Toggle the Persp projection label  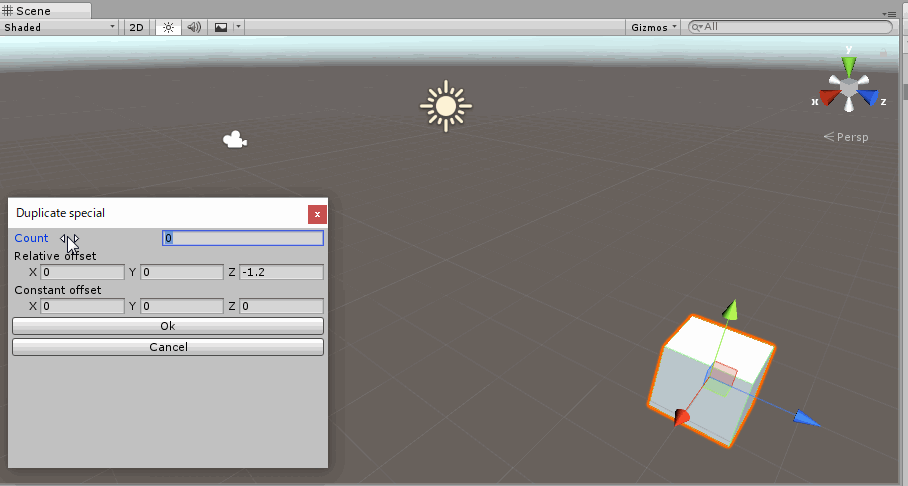point(846,137)
